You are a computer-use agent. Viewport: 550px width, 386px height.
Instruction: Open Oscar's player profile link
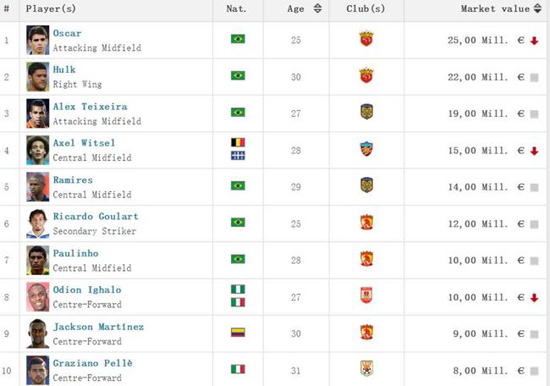pyautogui.click(x=67, y=33)
